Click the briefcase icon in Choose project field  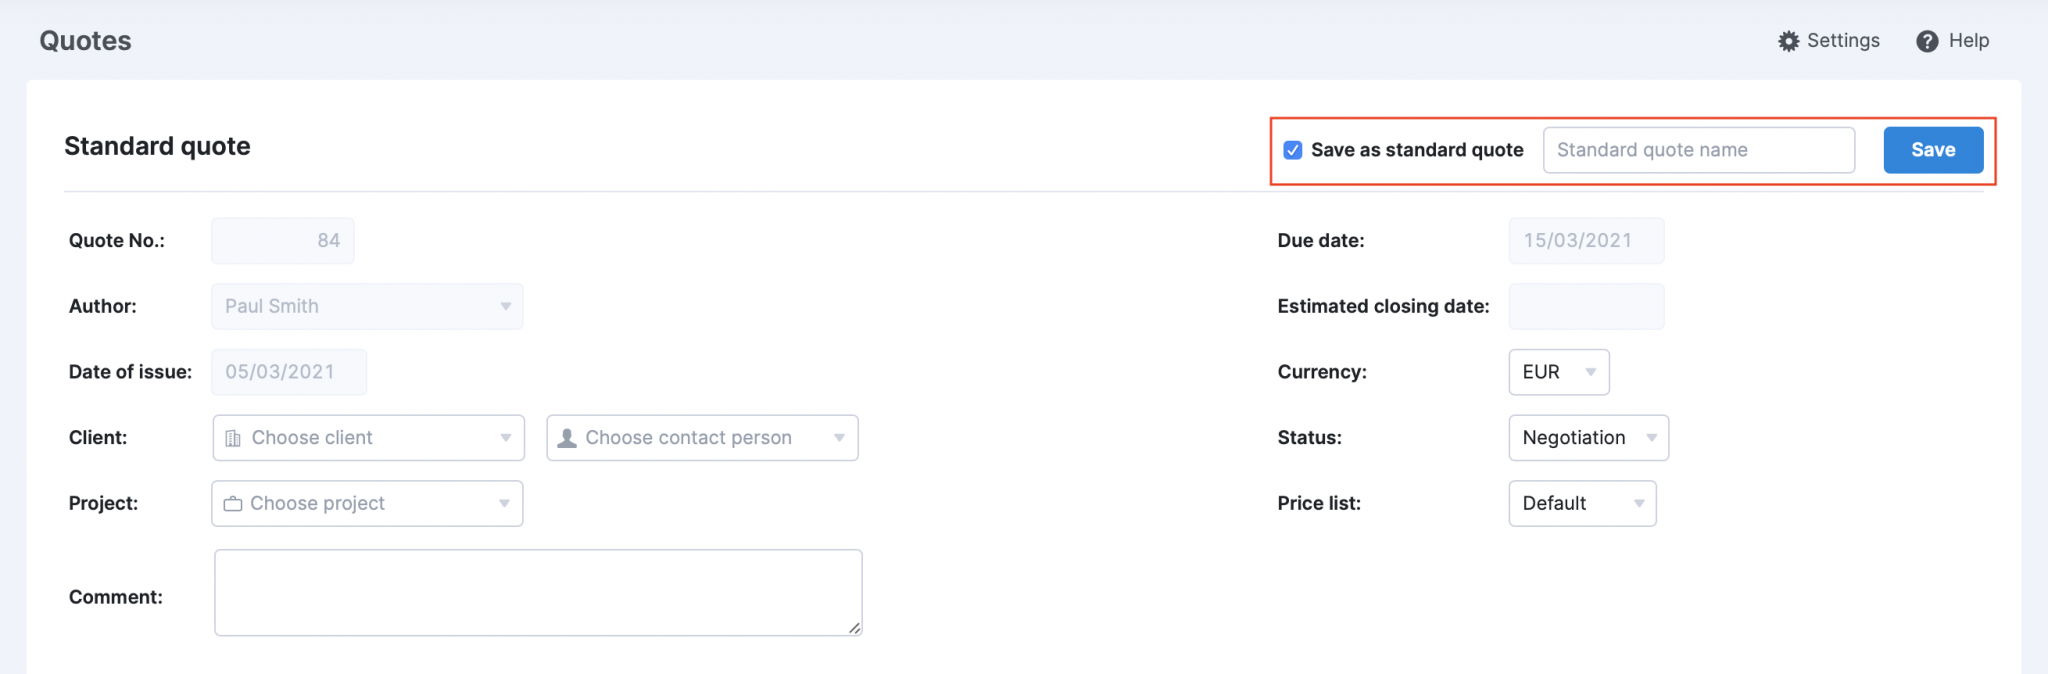click(232, 503)
